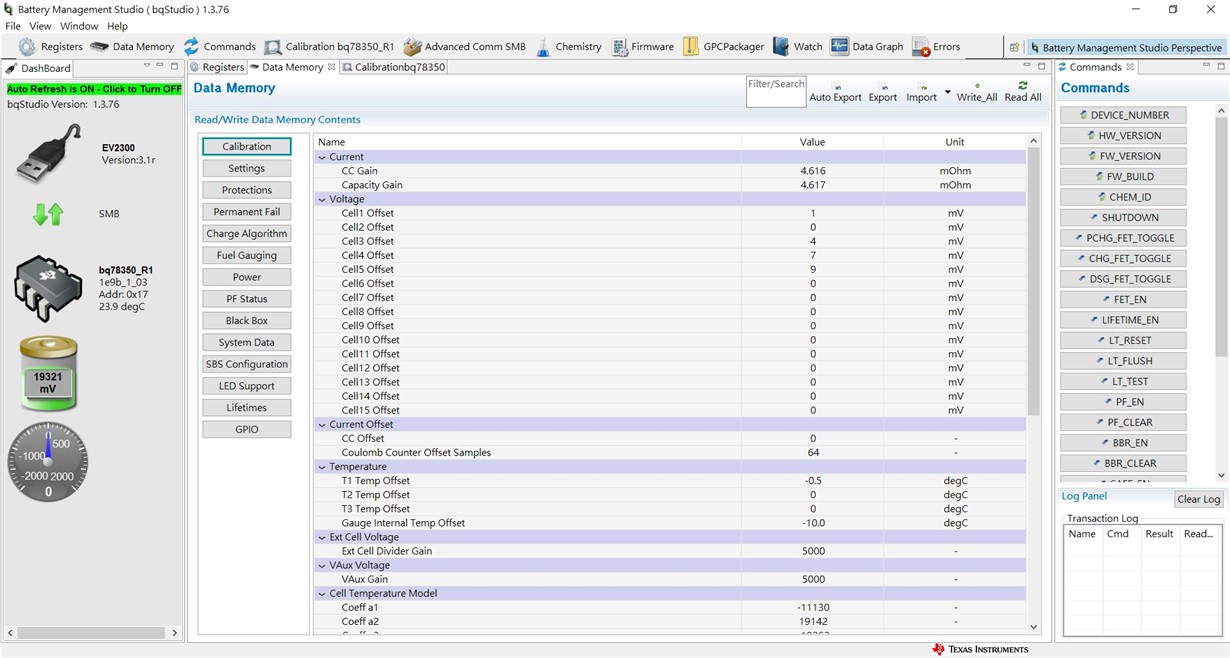Viewport: 1230px width, 658px height.
Task: Click the green SMB communication arrows icon
Action: point(48,213)
